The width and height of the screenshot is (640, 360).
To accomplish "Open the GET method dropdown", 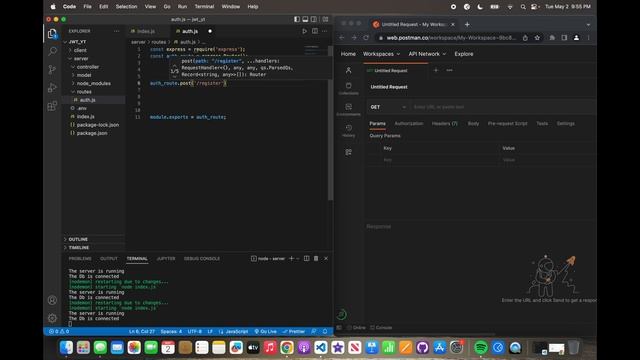I will 388,107.
